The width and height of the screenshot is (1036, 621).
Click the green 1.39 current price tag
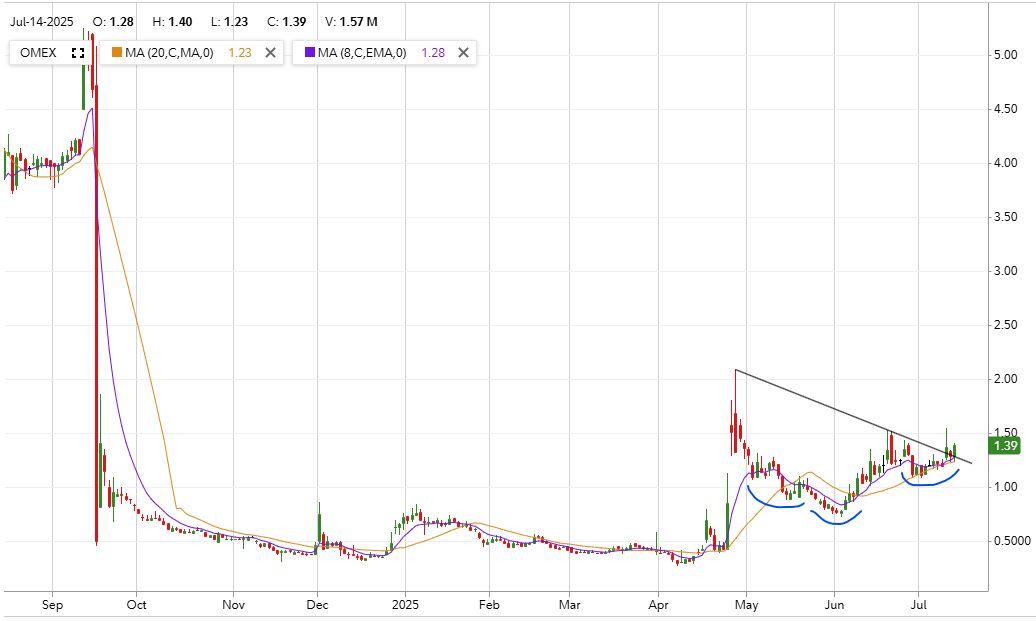(x=1005, y=446)
